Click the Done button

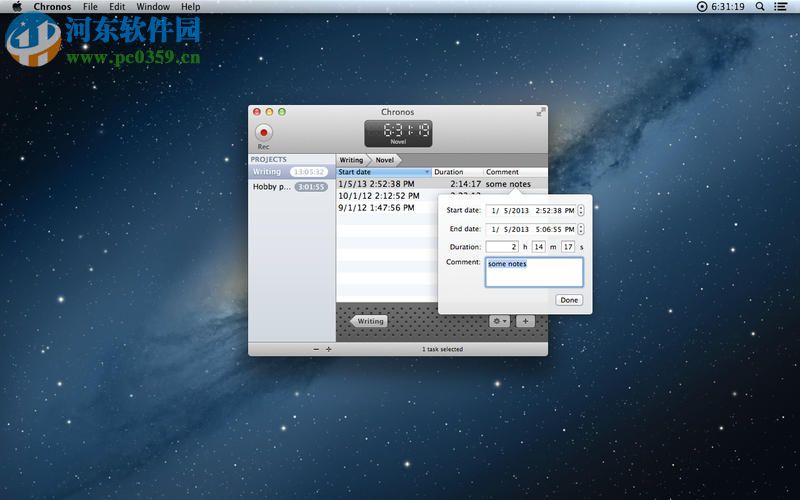pos(569,300)
